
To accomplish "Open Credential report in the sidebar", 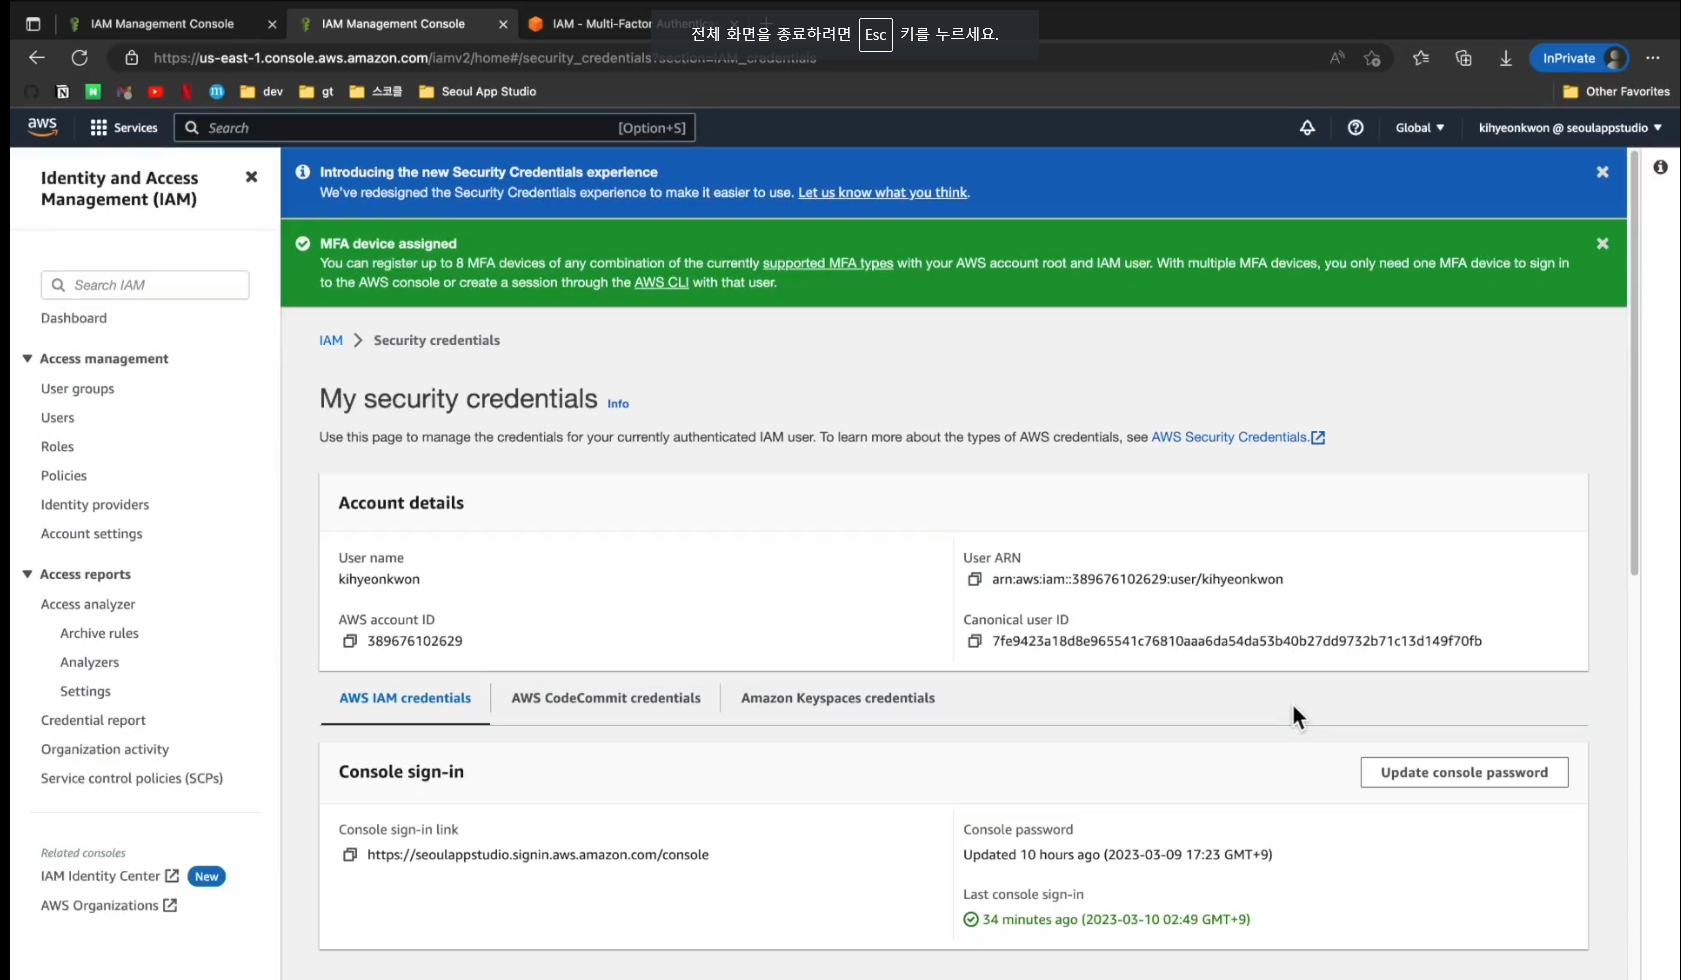I will pos(94,721).
